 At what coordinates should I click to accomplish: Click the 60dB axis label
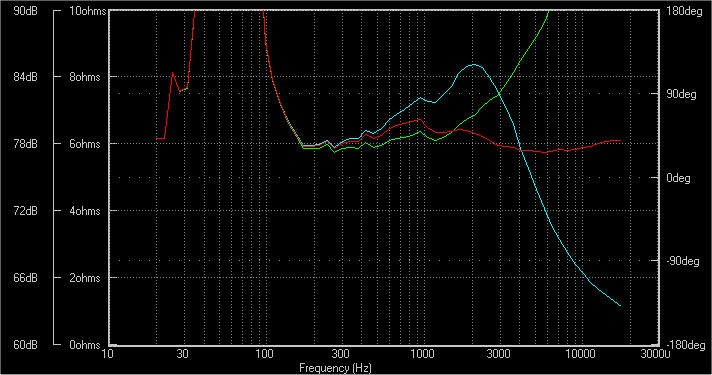[x=25, y=345]
